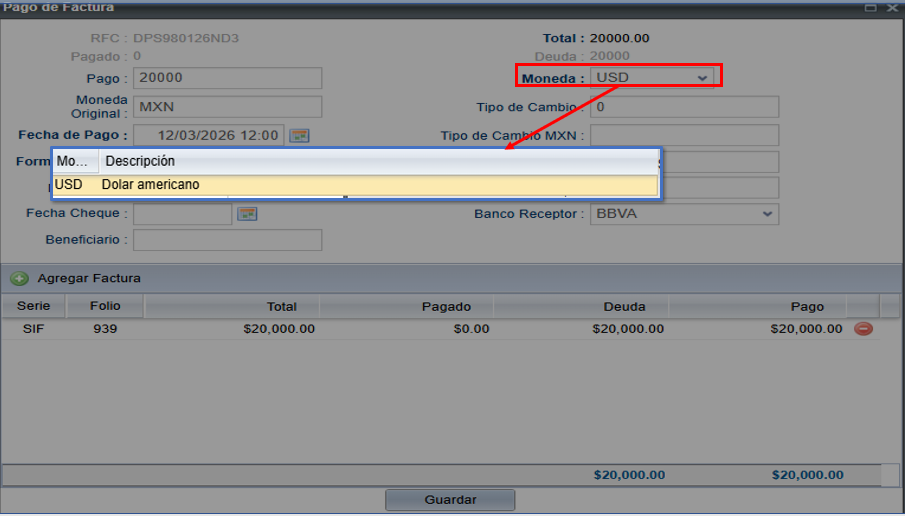The image size is (905, 516).
Task: Expand the Moneda currency dropdown
Action: click(703, 77)
